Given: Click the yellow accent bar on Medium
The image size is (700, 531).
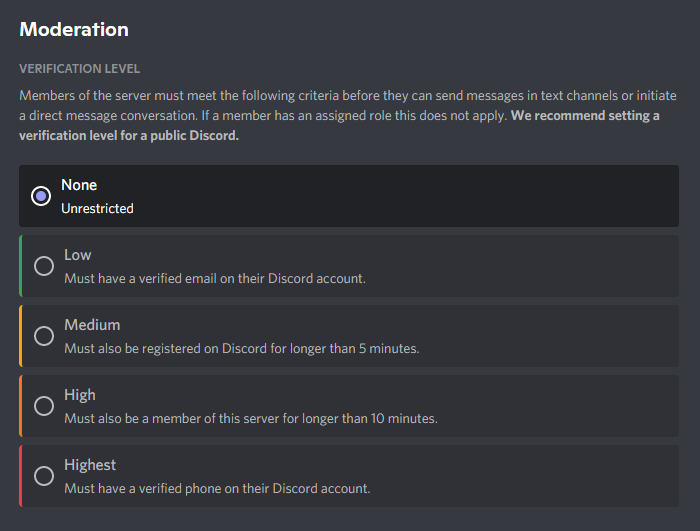Looking at the screenshot, I should (x=21, y=336).
